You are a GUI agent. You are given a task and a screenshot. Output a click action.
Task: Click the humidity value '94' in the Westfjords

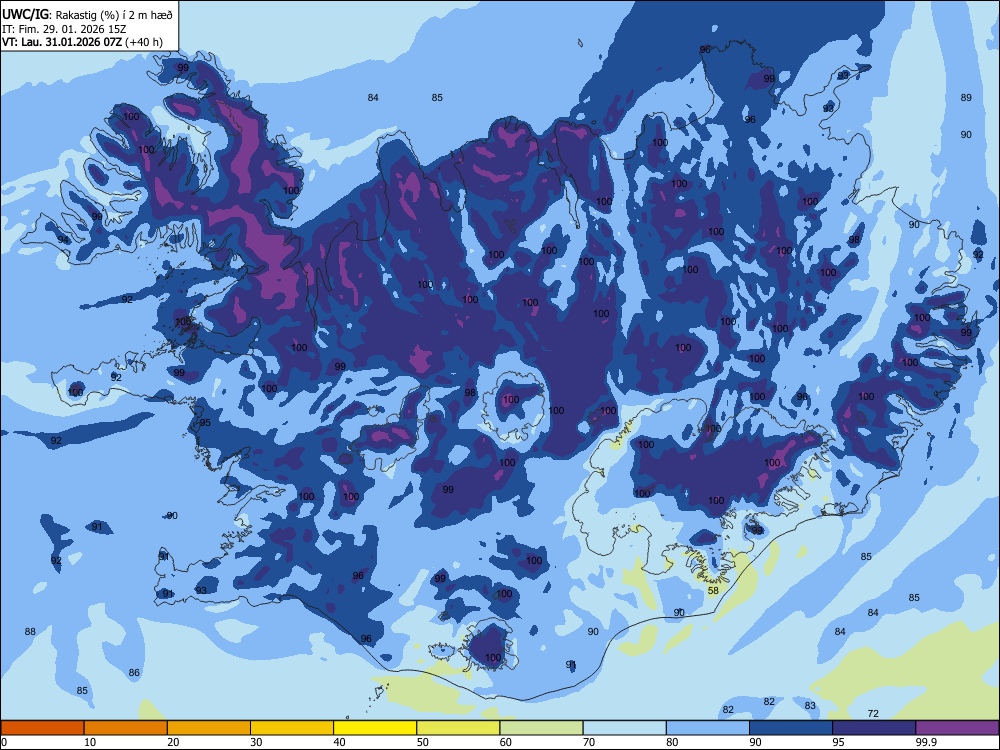(62, 240)
